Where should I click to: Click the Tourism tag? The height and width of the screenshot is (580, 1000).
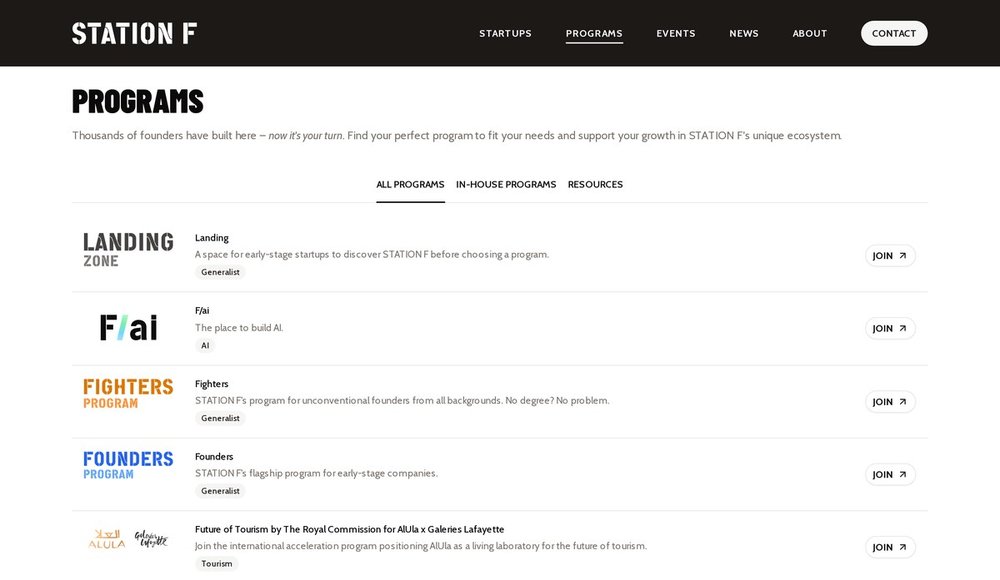(217, 564)
